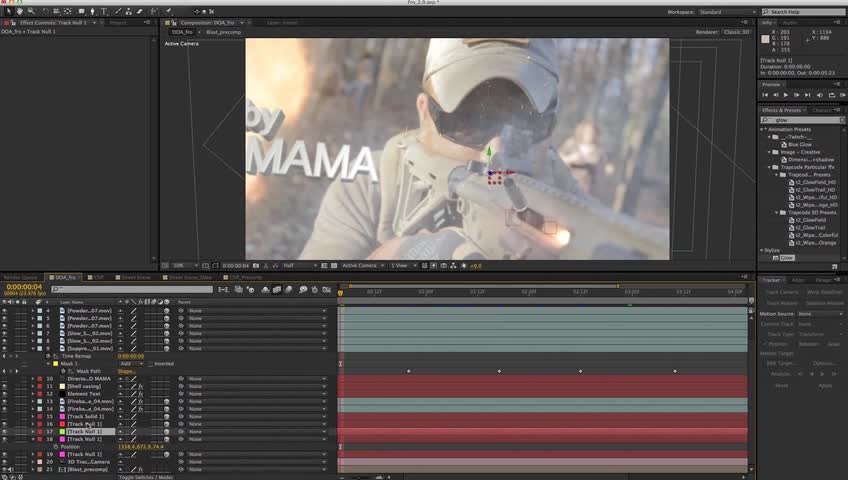Viewport: 848px width, 480px height.
Task: Open the viewer resolution dropdown showing Half
Action: [300, 265]
